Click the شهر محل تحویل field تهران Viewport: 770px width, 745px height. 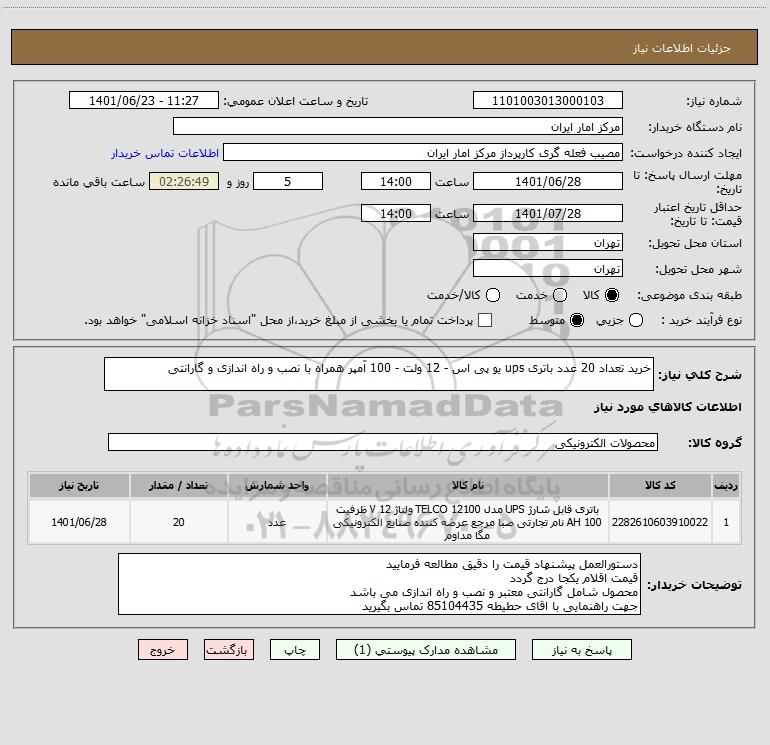[548, 268]
